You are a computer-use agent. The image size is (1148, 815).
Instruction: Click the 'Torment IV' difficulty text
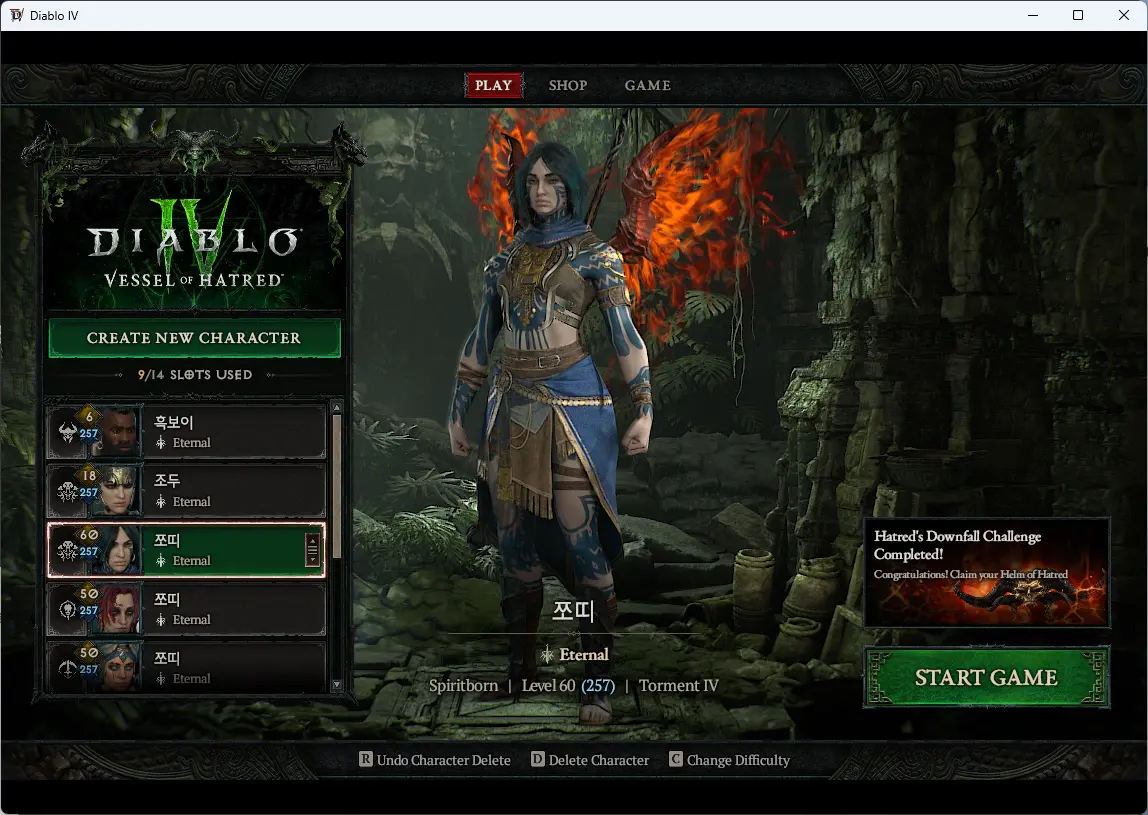coord(679,685)
